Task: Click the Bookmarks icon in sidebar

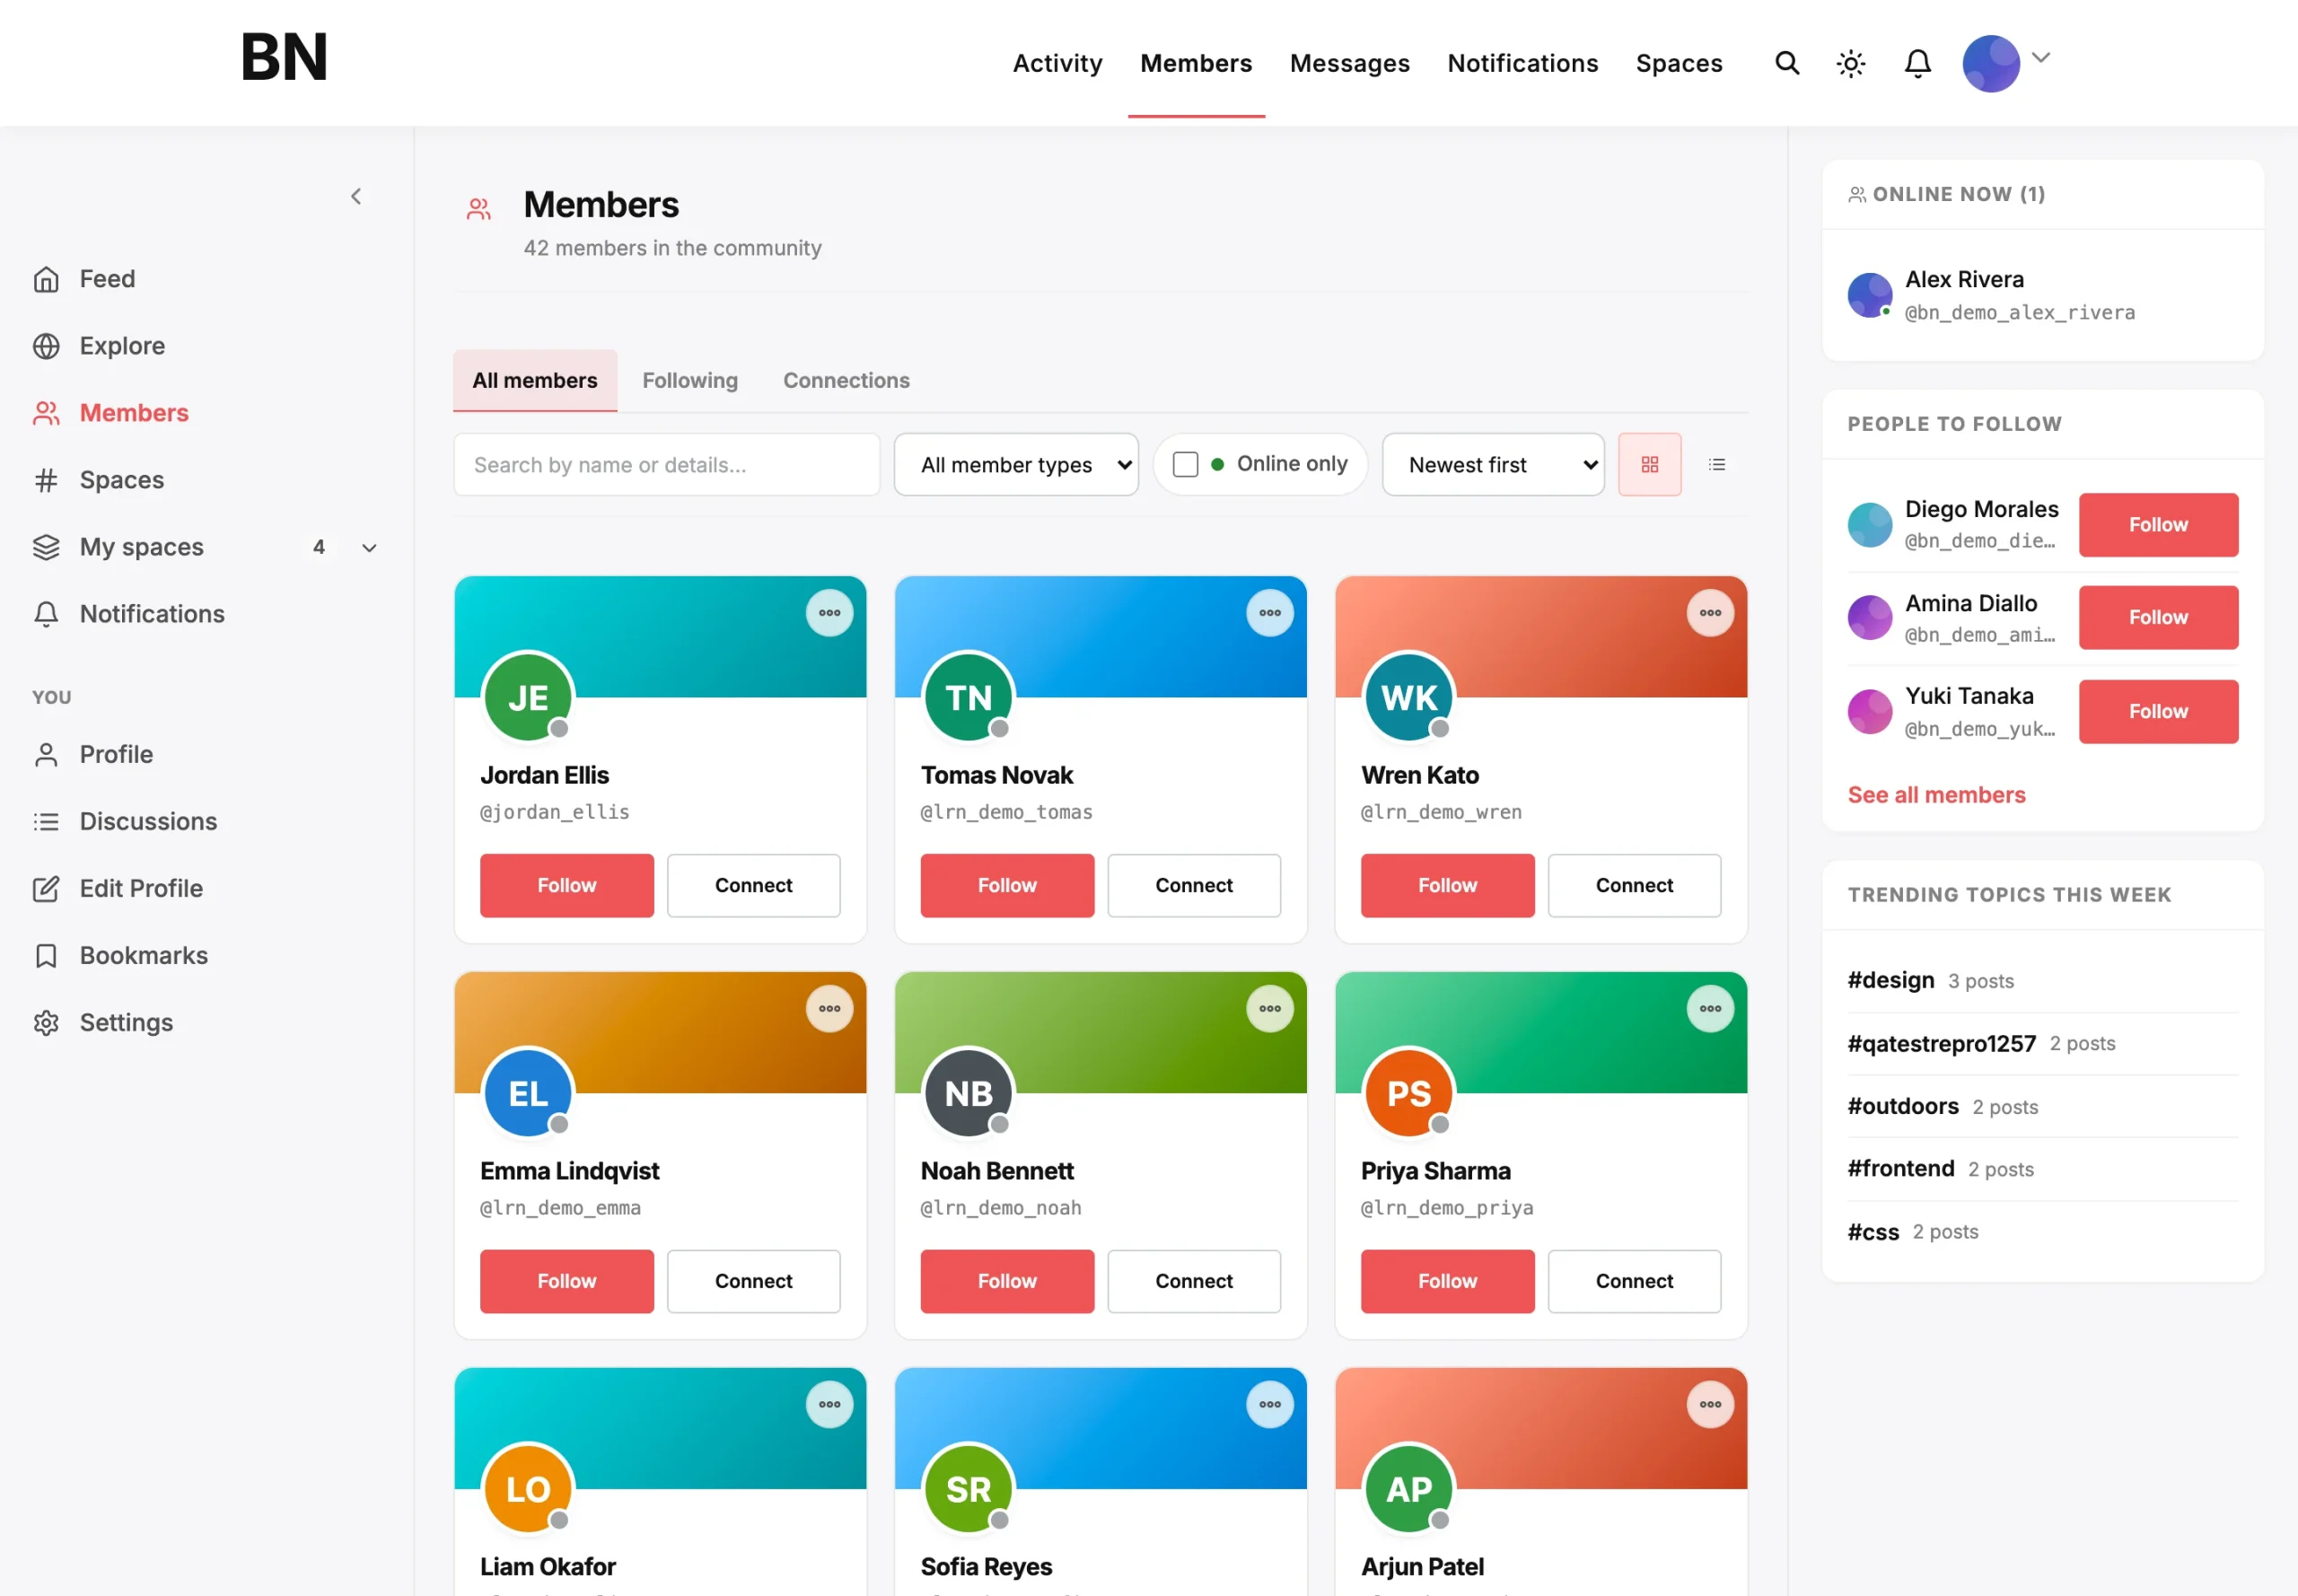Action: (46, 955)
